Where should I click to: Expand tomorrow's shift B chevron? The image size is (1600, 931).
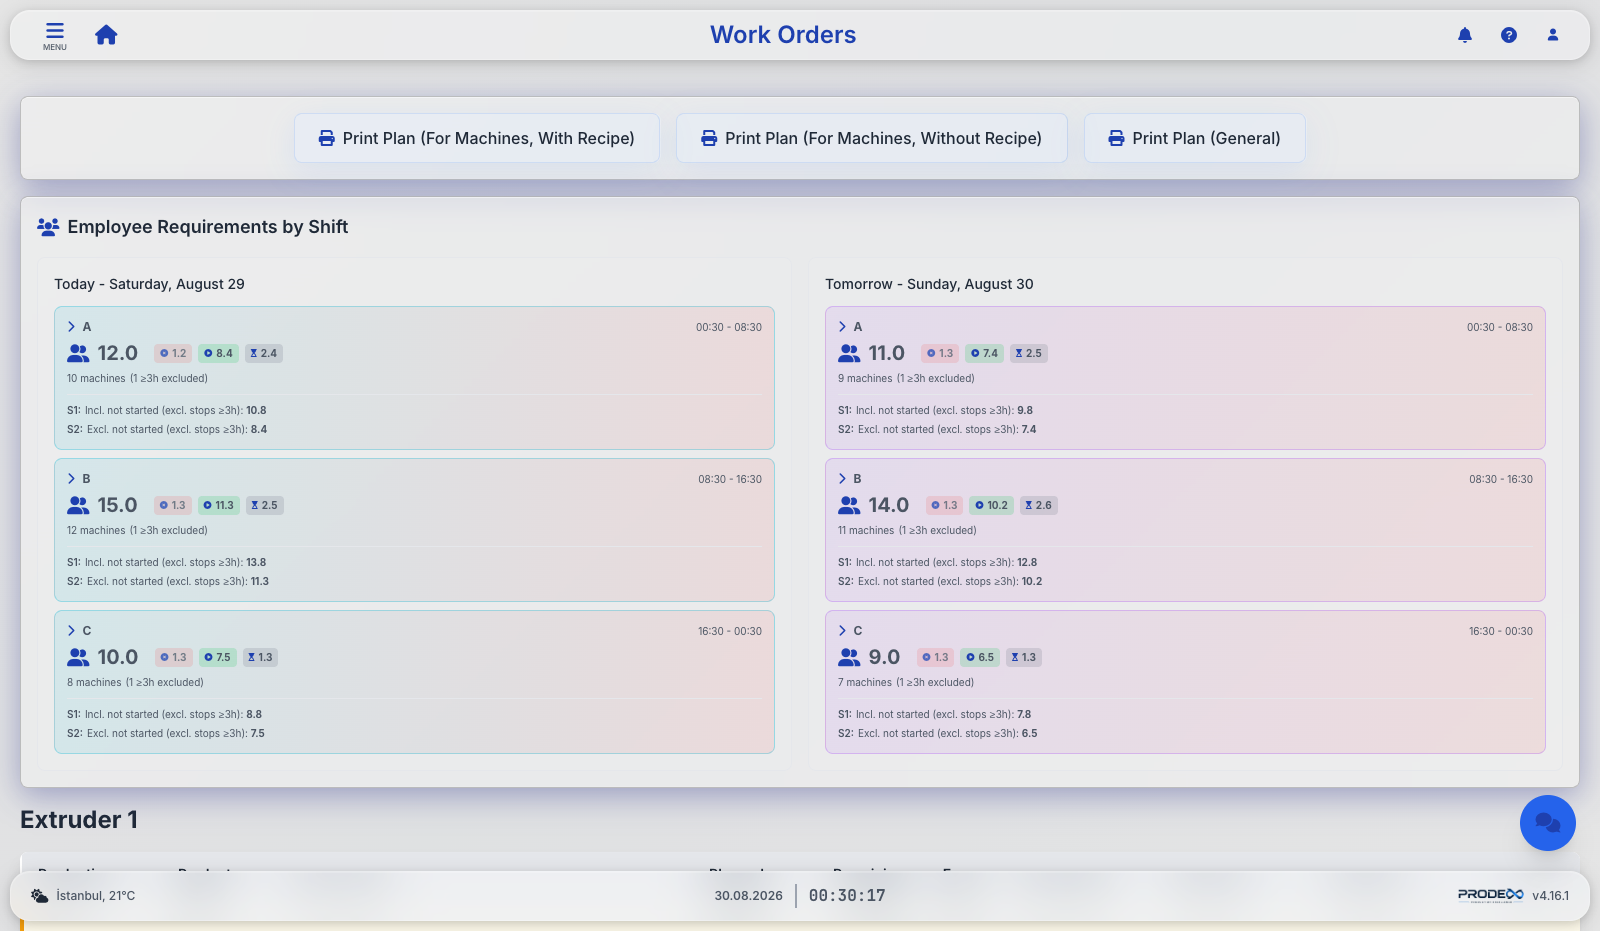(x=842, y=479)
